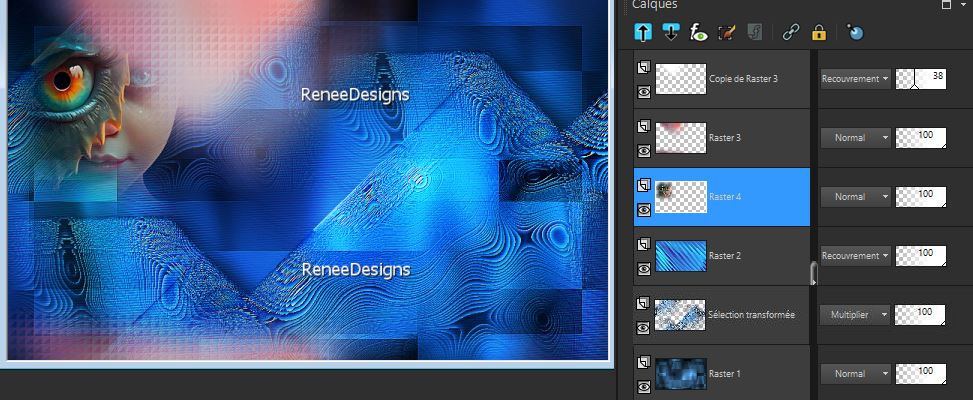The height and width of the screenshot is (400, 973).
Task: Open Recouvrement blend dropdown of Raster 2
Action: (x=856, y=256)
